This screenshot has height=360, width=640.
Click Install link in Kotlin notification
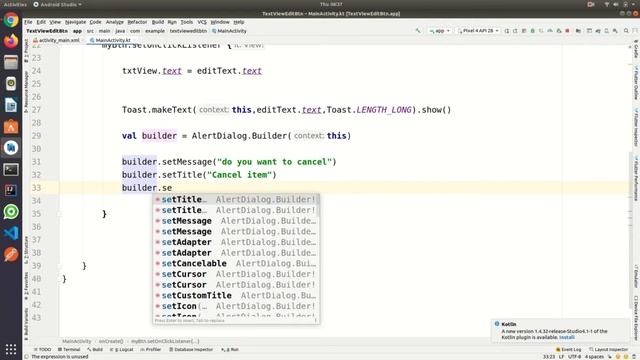pos(567,338)
